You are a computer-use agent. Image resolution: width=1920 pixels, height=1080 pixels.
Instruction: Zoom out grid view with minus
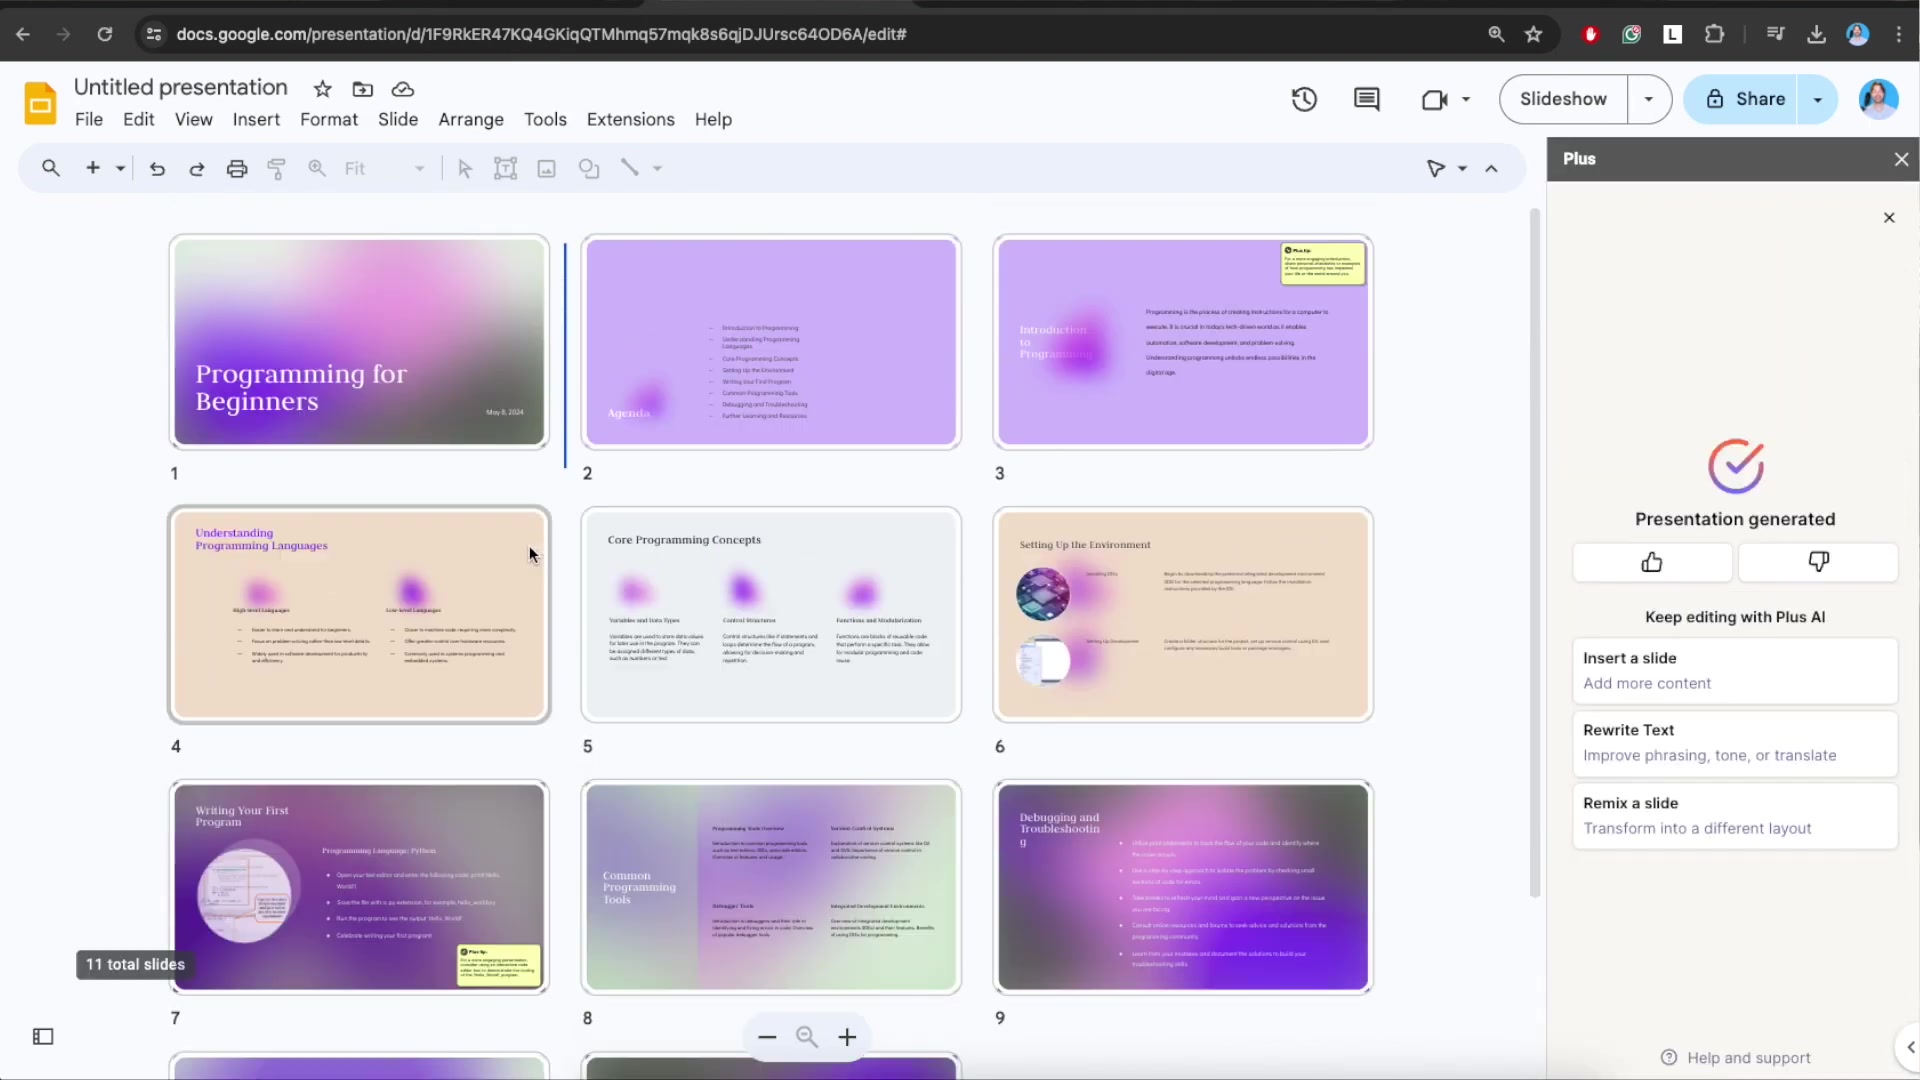pyautogui.click(x=767, y=1037)
